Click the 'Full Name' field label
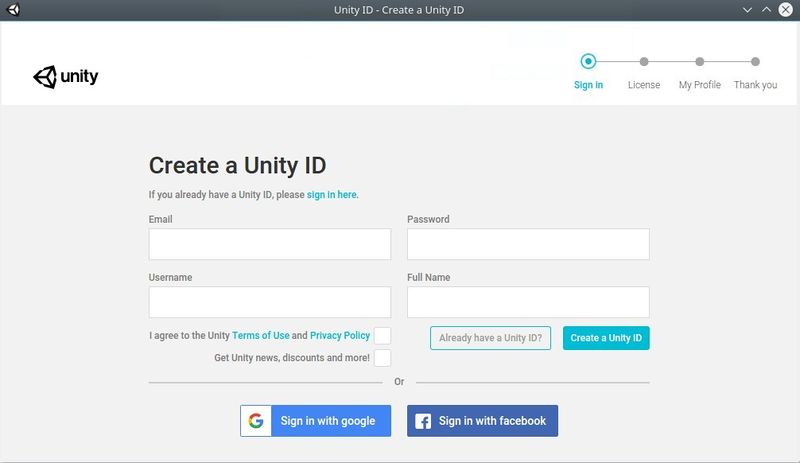Viewport: 800px width, 463px height. click(429, 277)
